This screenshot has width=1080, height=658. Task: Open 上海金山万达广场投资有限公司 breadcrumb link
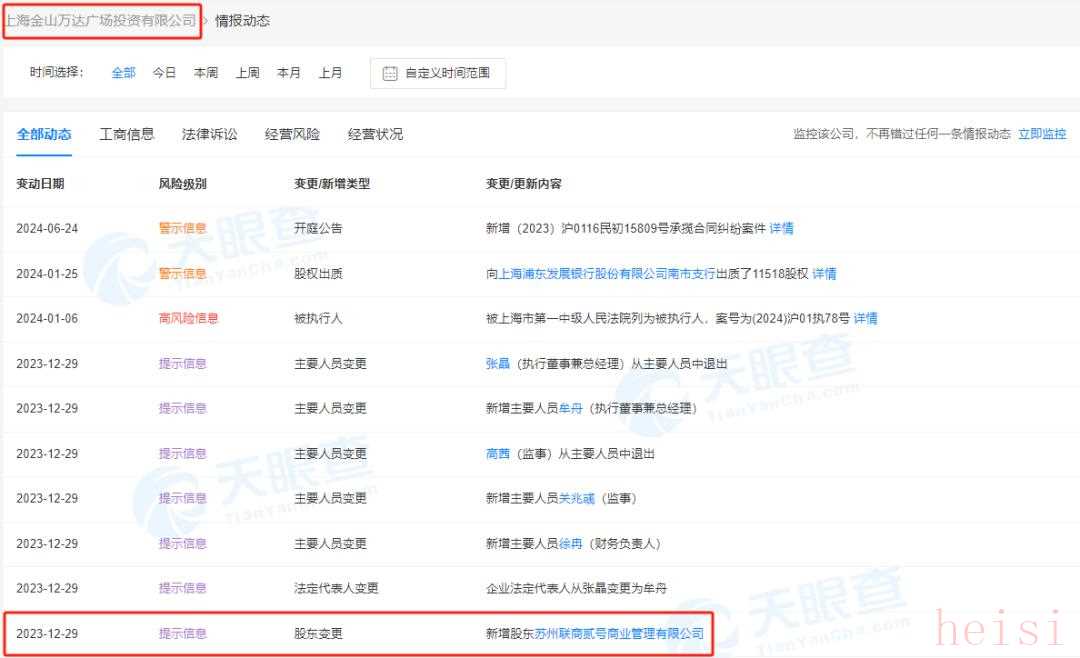pos(100,20)
